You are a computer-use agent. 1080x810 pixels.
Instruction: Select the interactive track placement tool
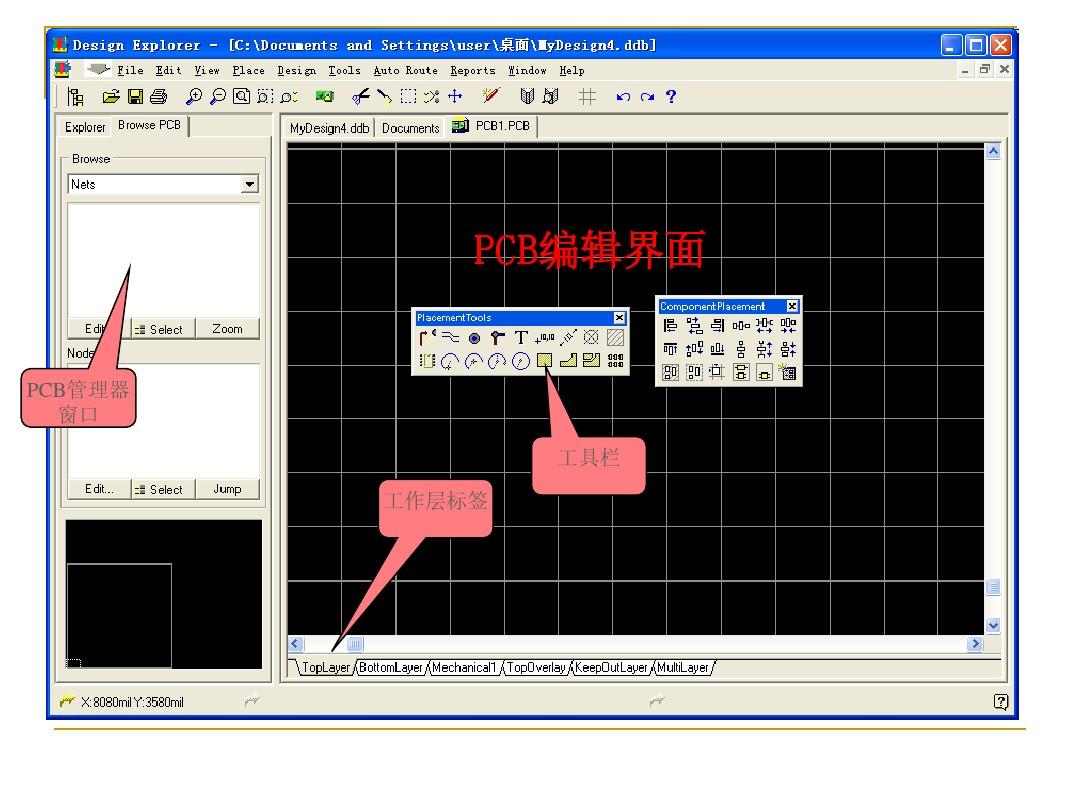pyautogui.click(x=423, y=338)
